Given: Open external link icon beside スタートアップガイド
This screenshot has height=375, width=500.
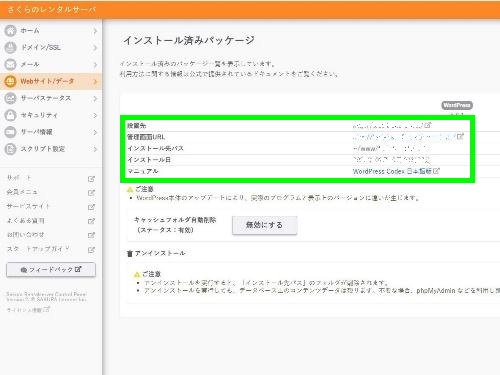Looking at the screenshot, I should point(91,249).
